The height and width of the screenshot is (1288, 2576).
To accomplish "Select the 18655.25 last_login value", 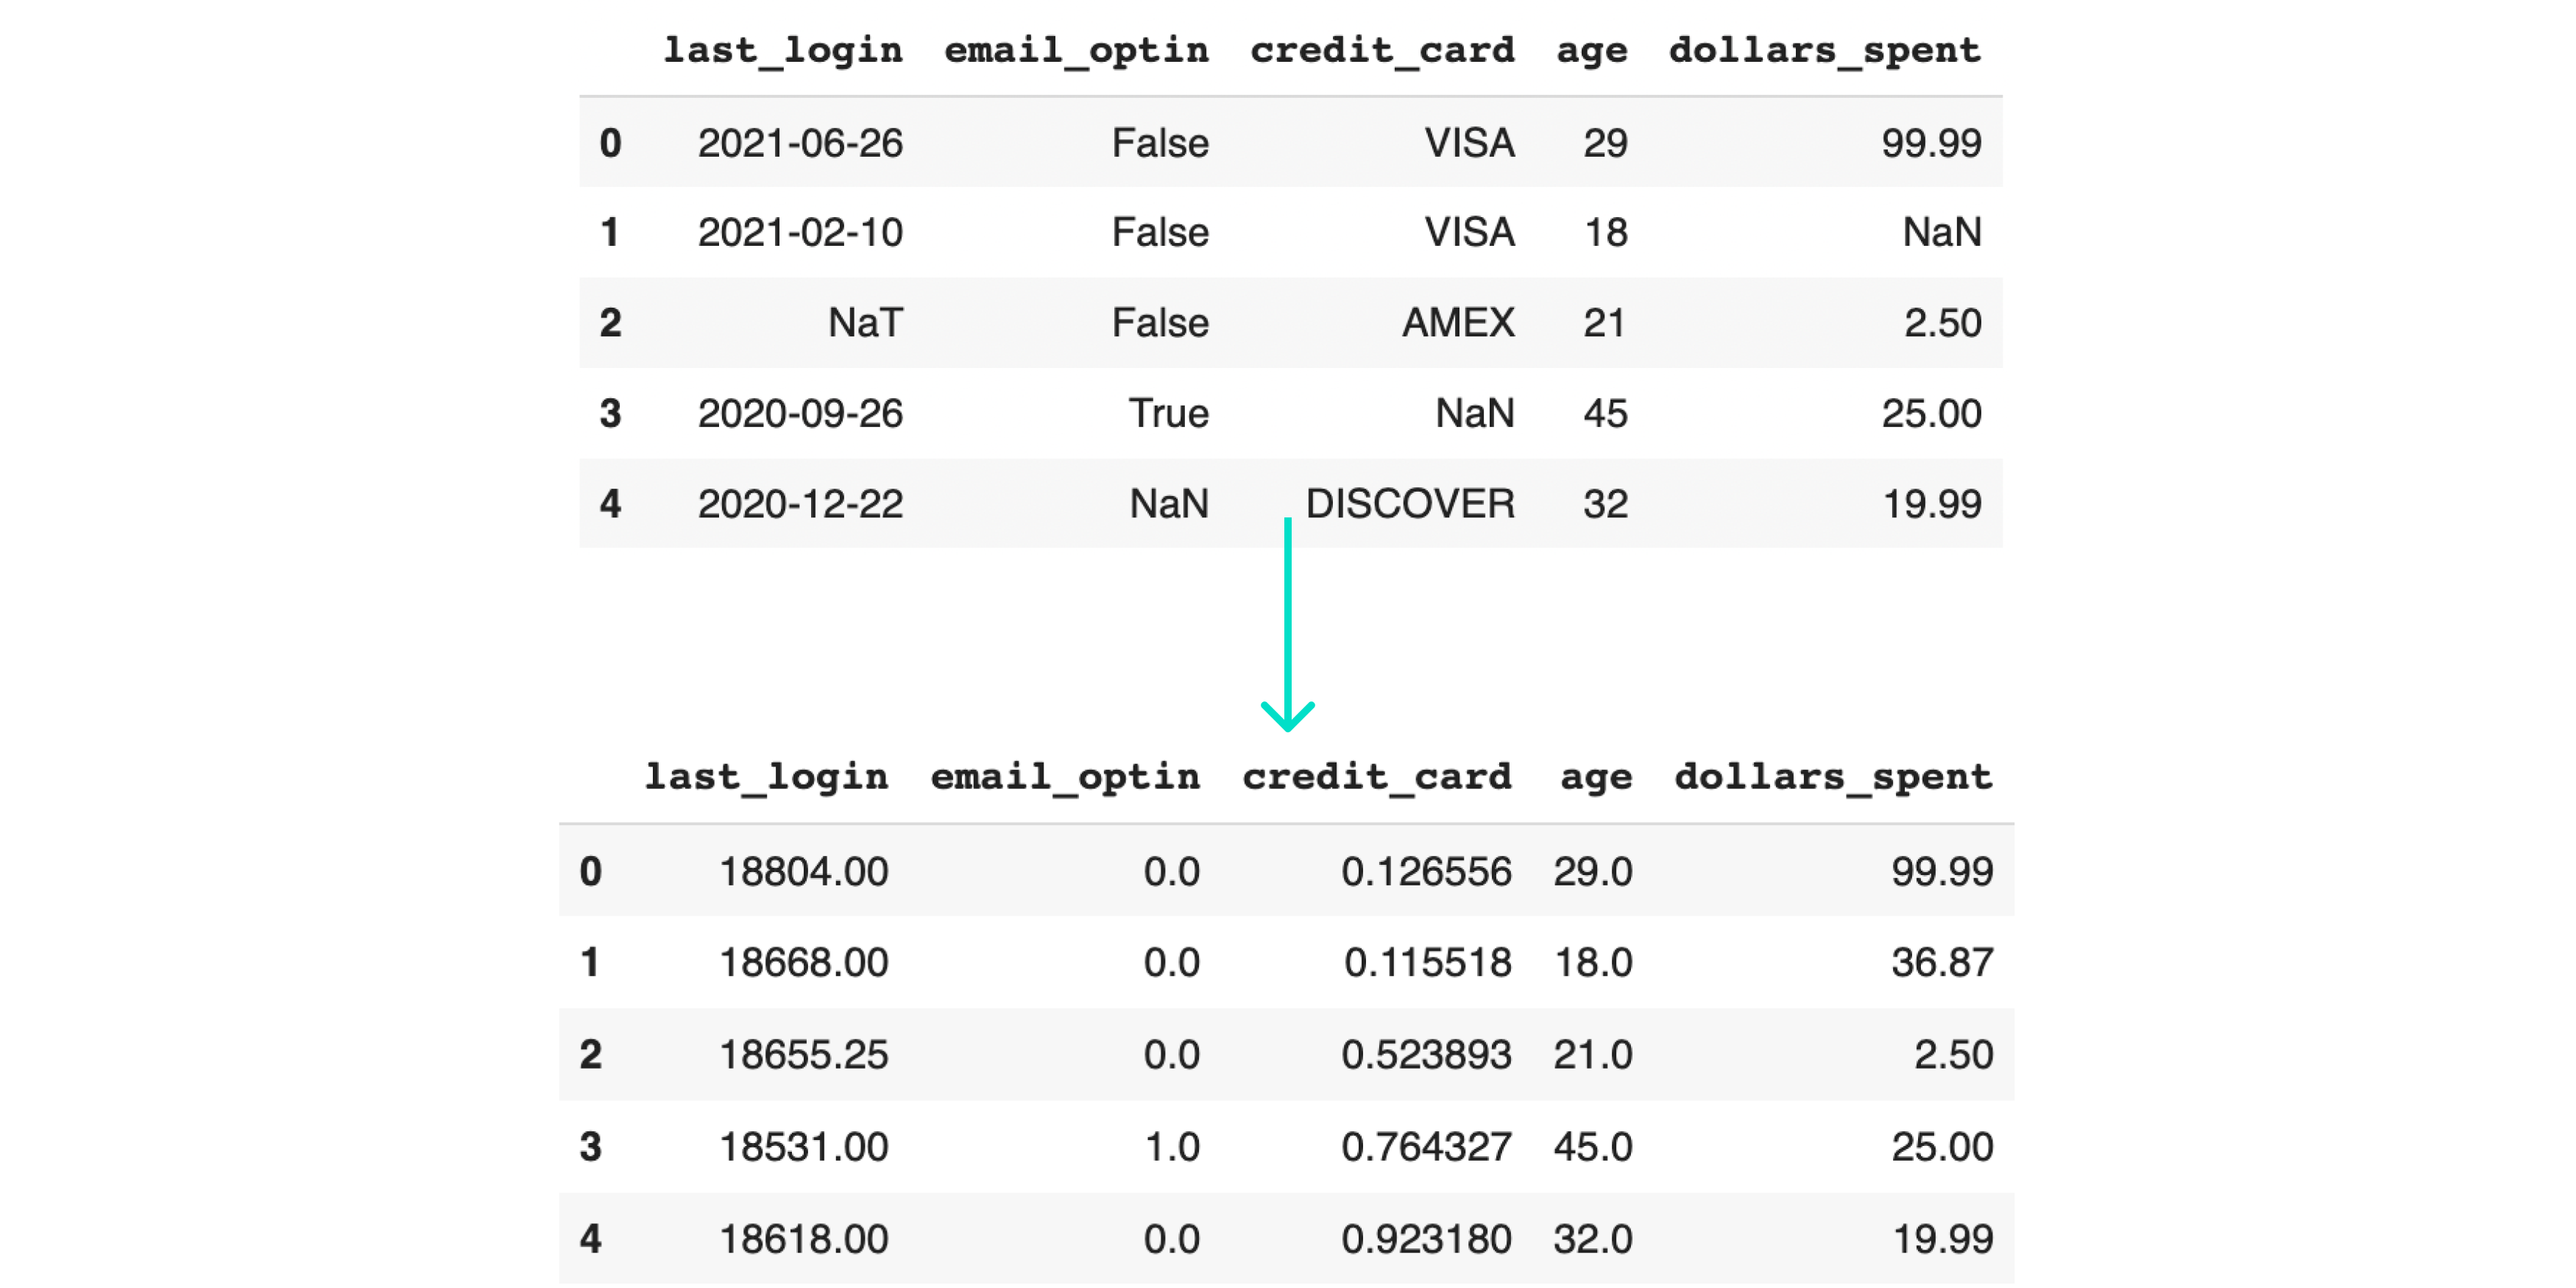I will coord(803,1055).
